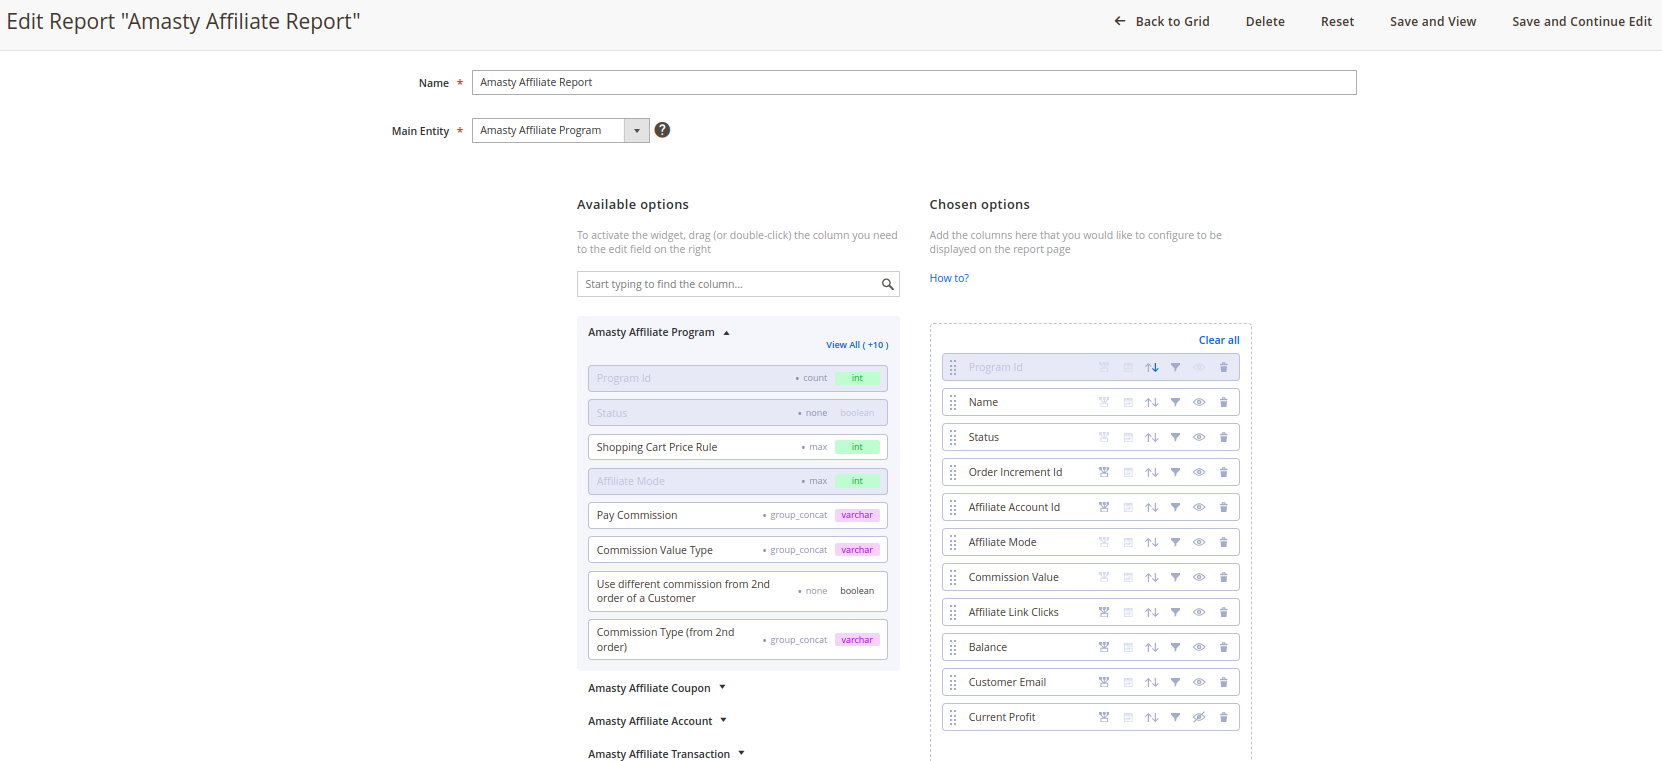Select the Pay Commission available option
Viewport: 1662px width, 761px height.
pos(738,515)
